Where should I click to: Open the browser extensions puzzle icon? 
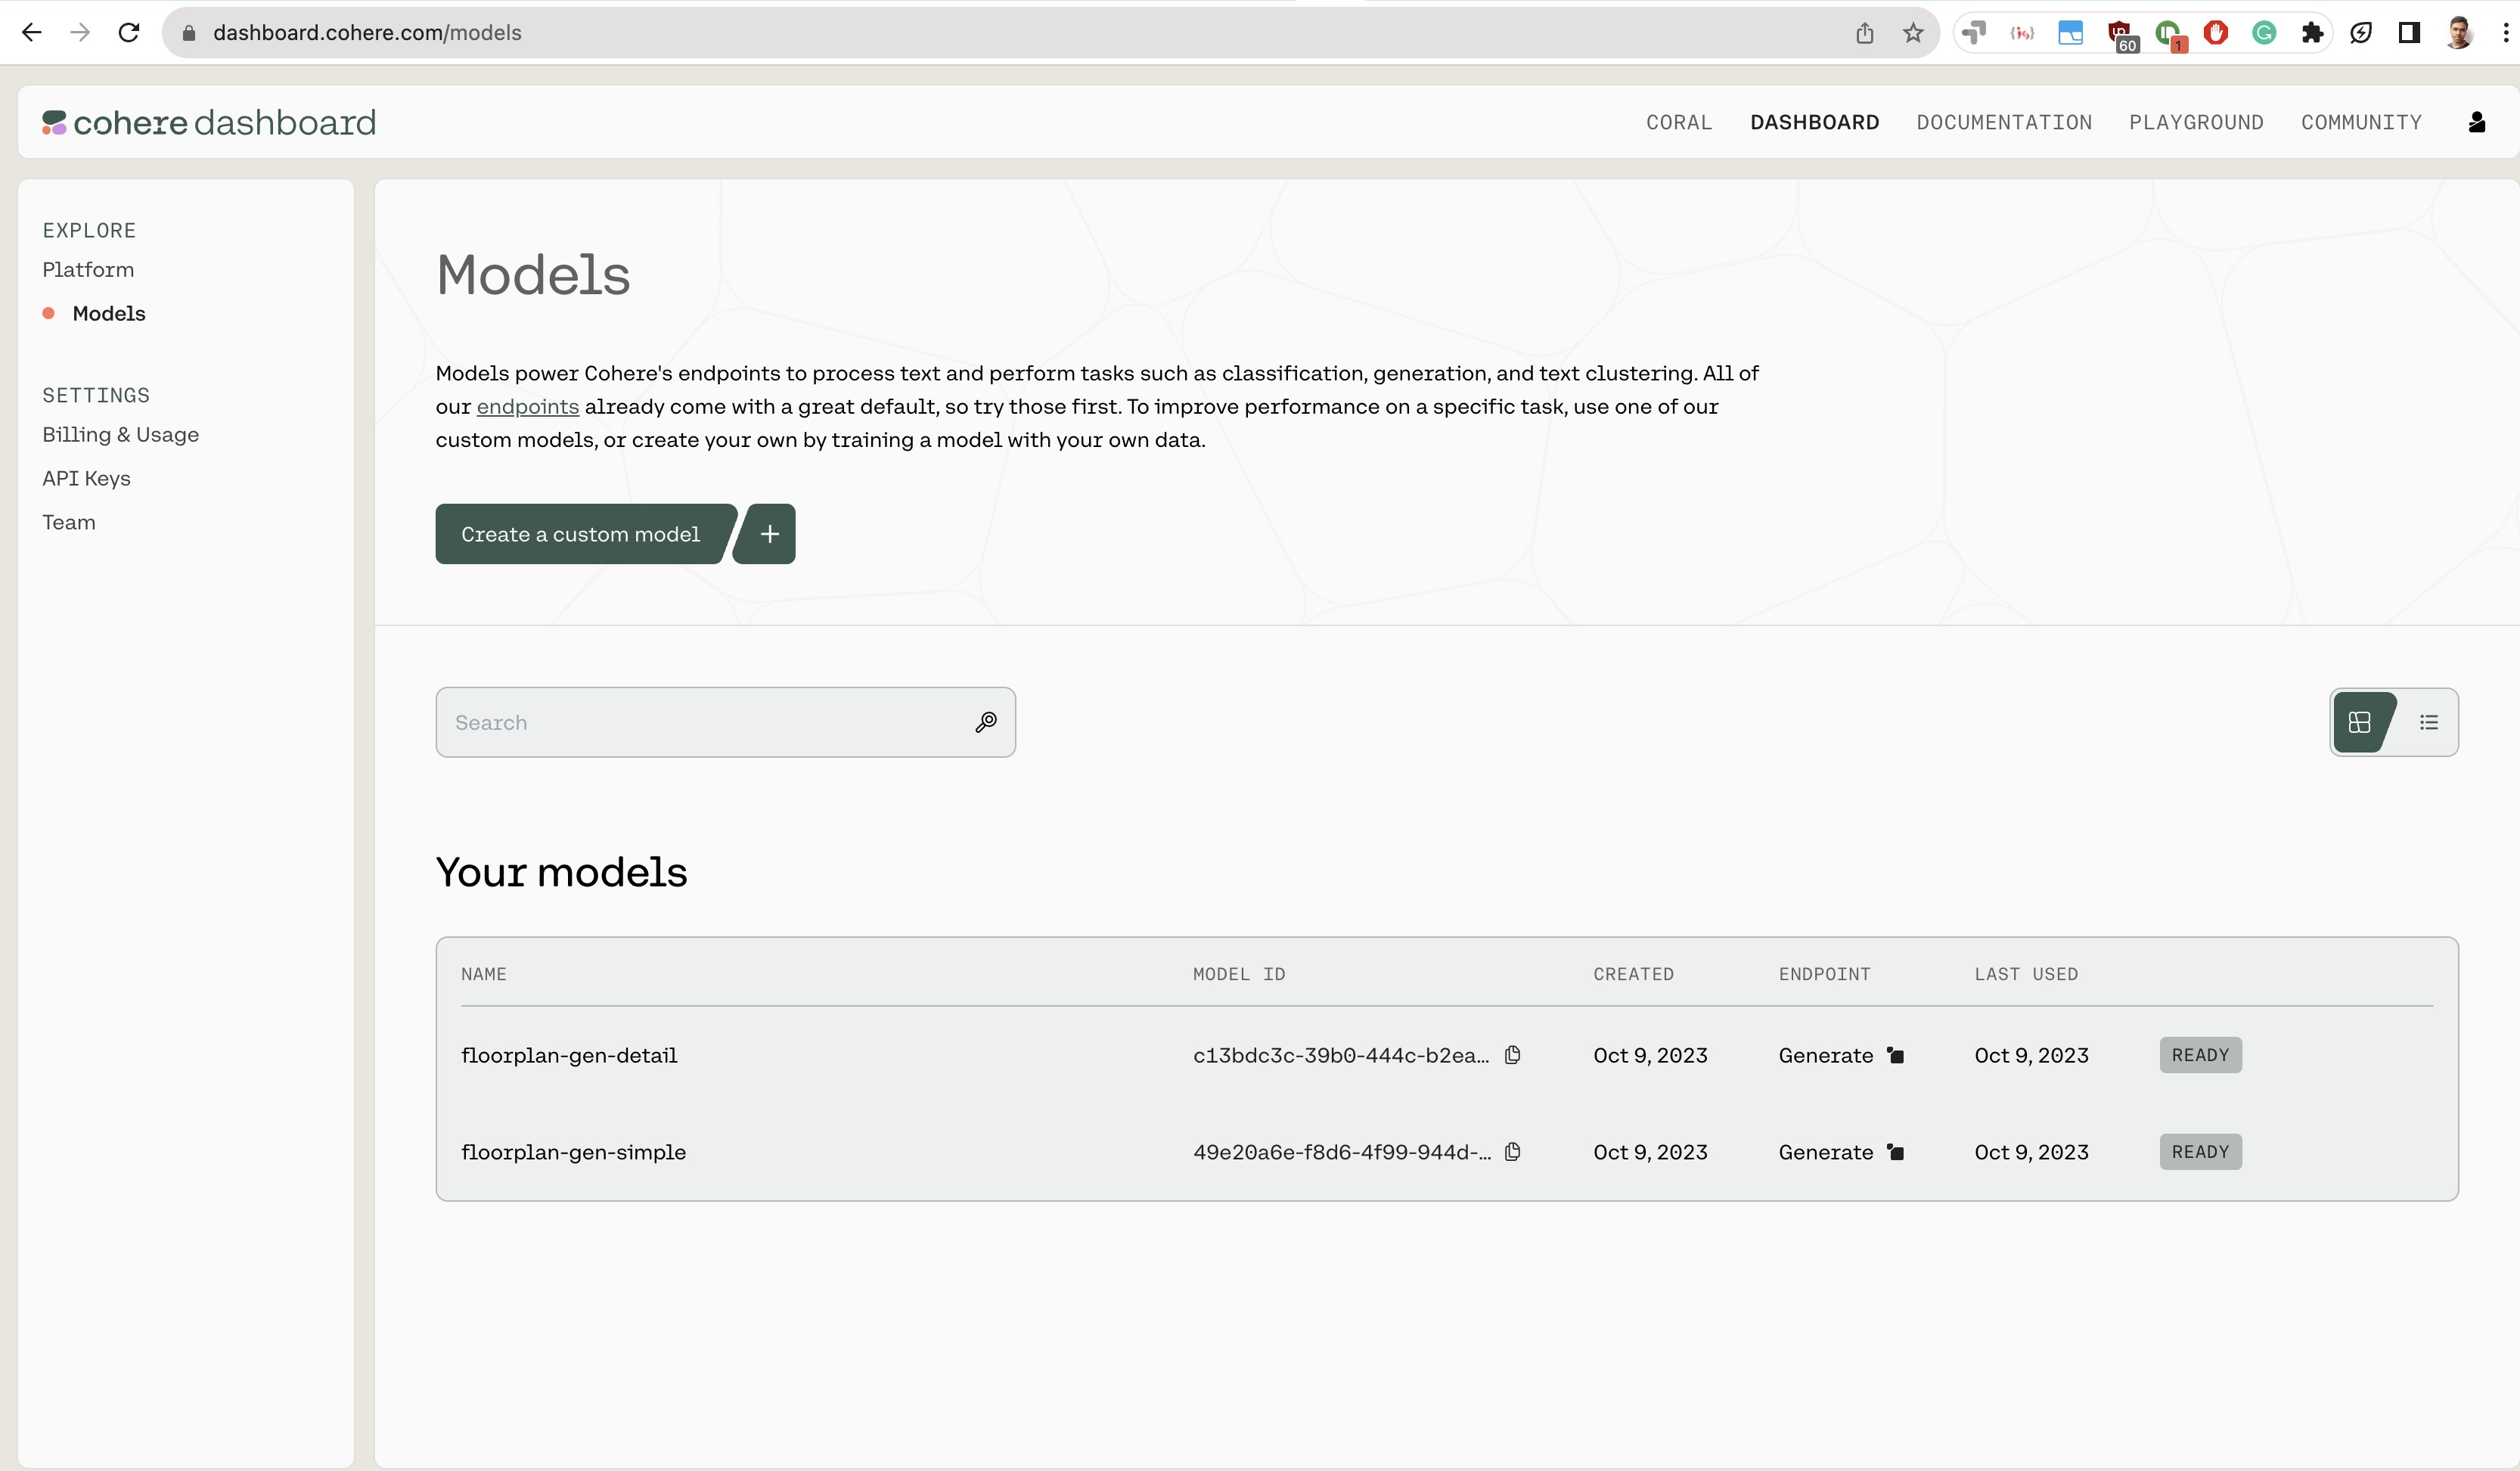tap(2312, 33)
